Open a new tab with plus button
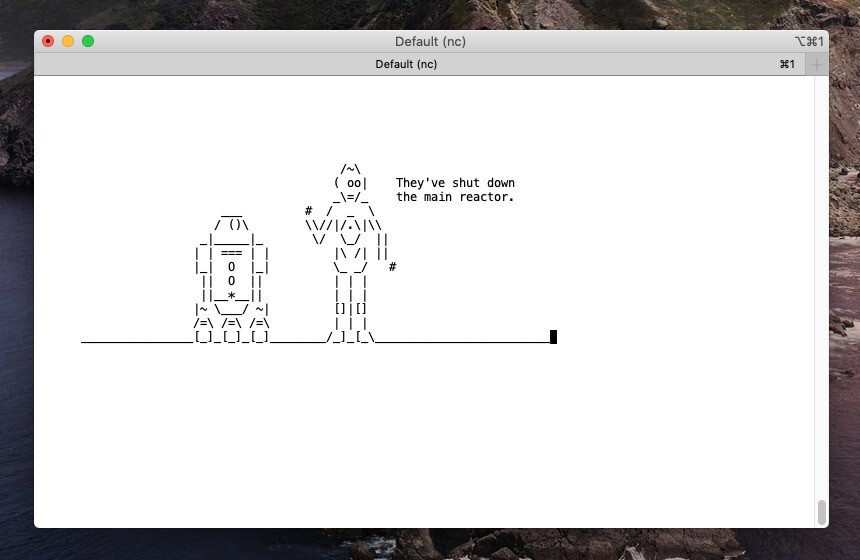This screenshot has width=860, height=560. pos(817,65)
